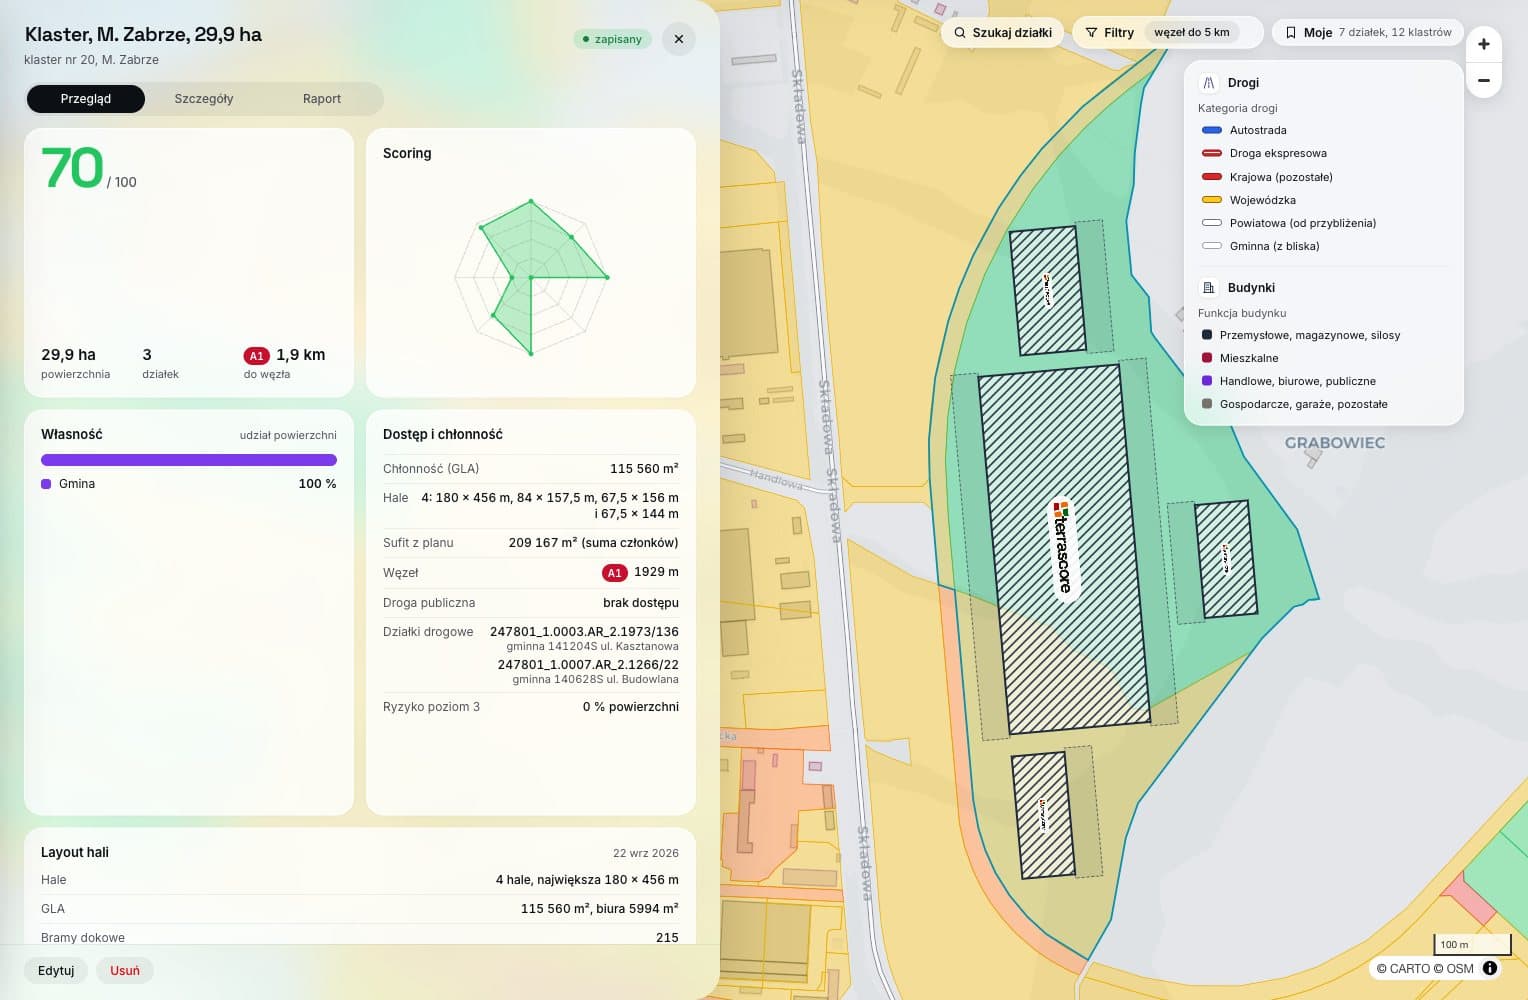This screenshot has height=1000, width=1528.
Task: Click the Krajowa (pozostałe) legend swatch
Action: point(1212,177)
